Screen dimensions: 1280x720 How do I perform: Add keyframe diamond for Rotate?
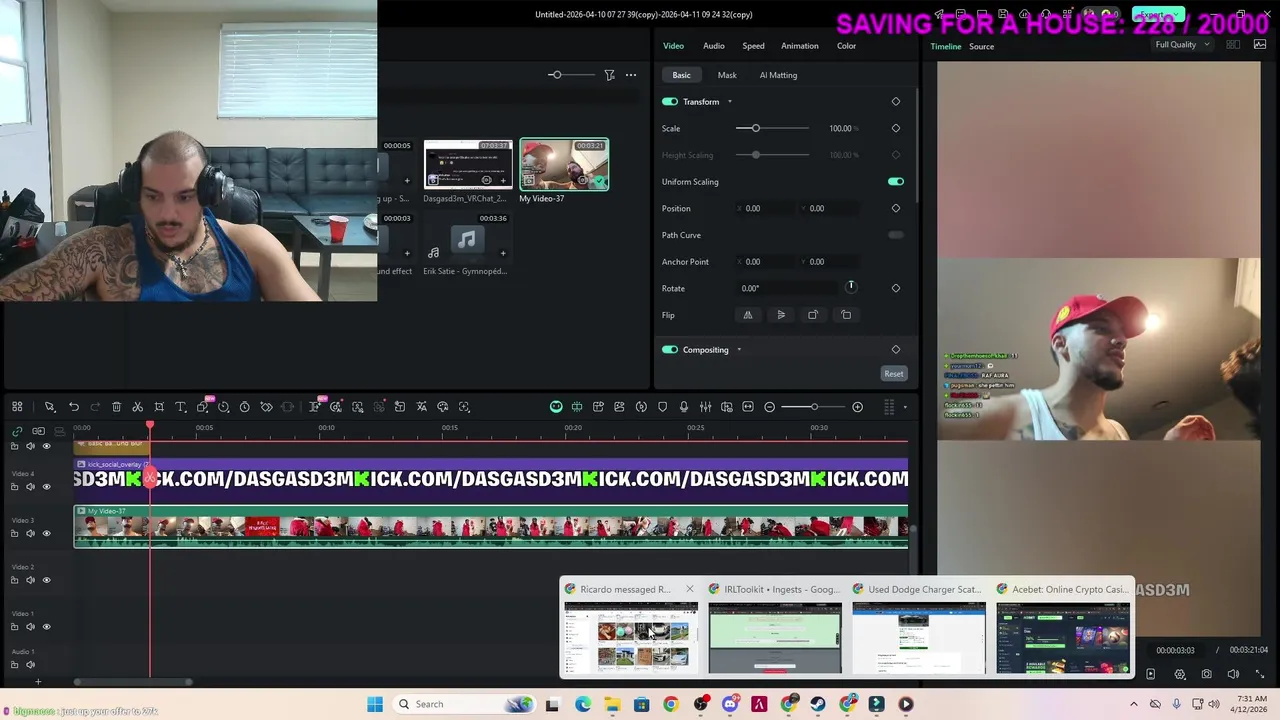click(x=896, y=288)
